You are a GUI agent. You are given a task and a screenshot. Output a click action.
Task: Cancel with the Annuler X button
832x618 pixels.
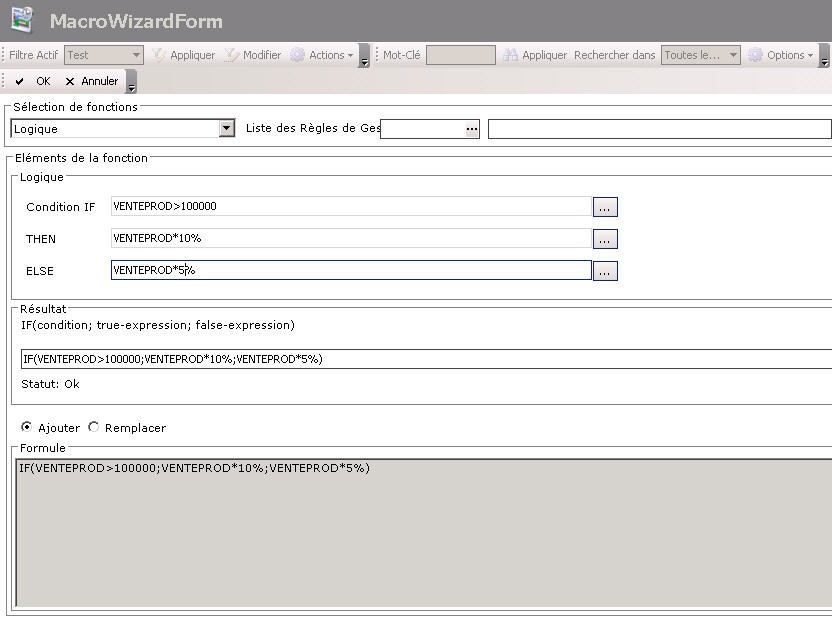click(x=91, y=81)
